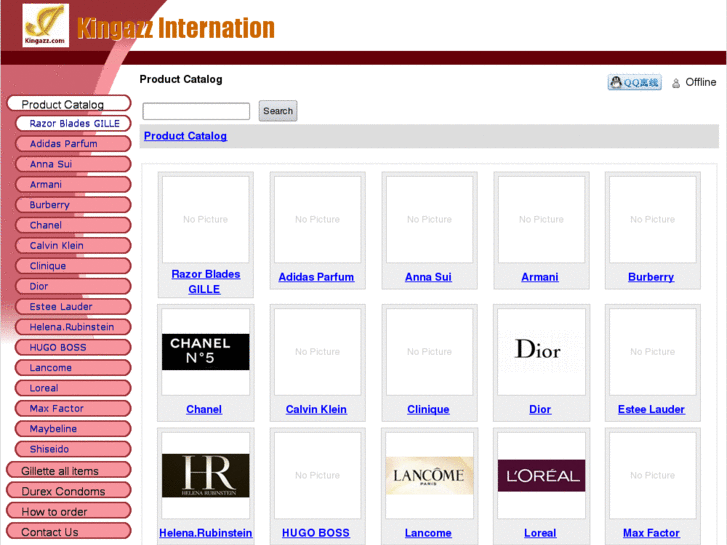Click the Adidas Parfum catalog link
The height and width of the screenshot is (545, 727).
(x=316, y=277)
